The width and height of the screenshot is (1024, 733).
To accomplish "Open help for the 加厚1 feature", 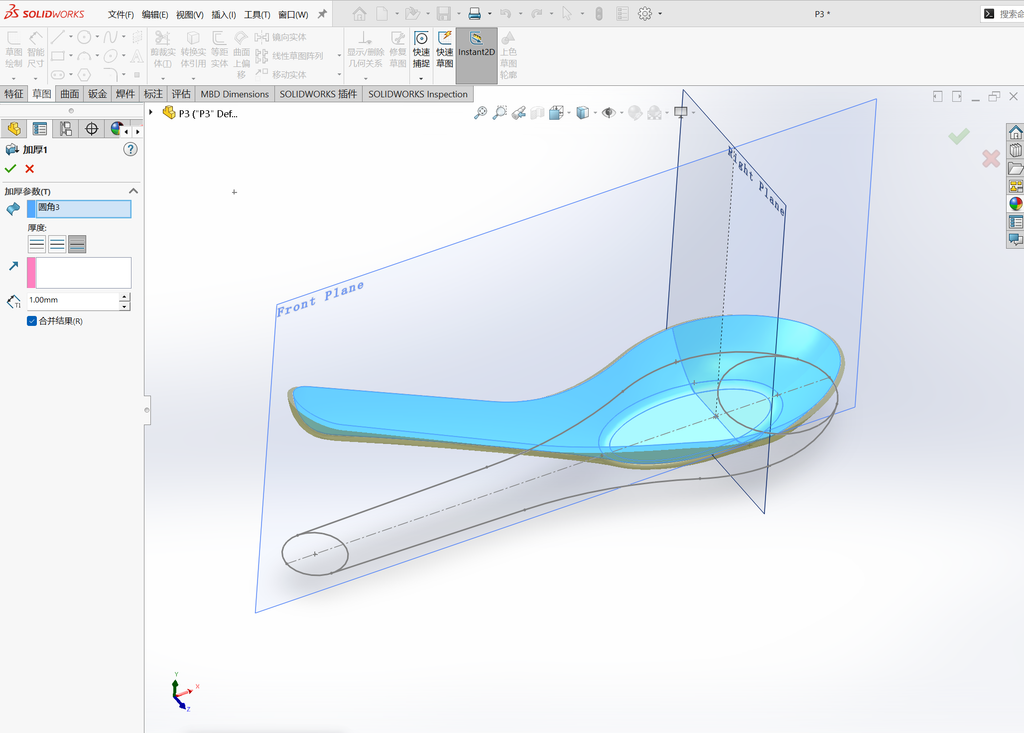I will [131, 150].
